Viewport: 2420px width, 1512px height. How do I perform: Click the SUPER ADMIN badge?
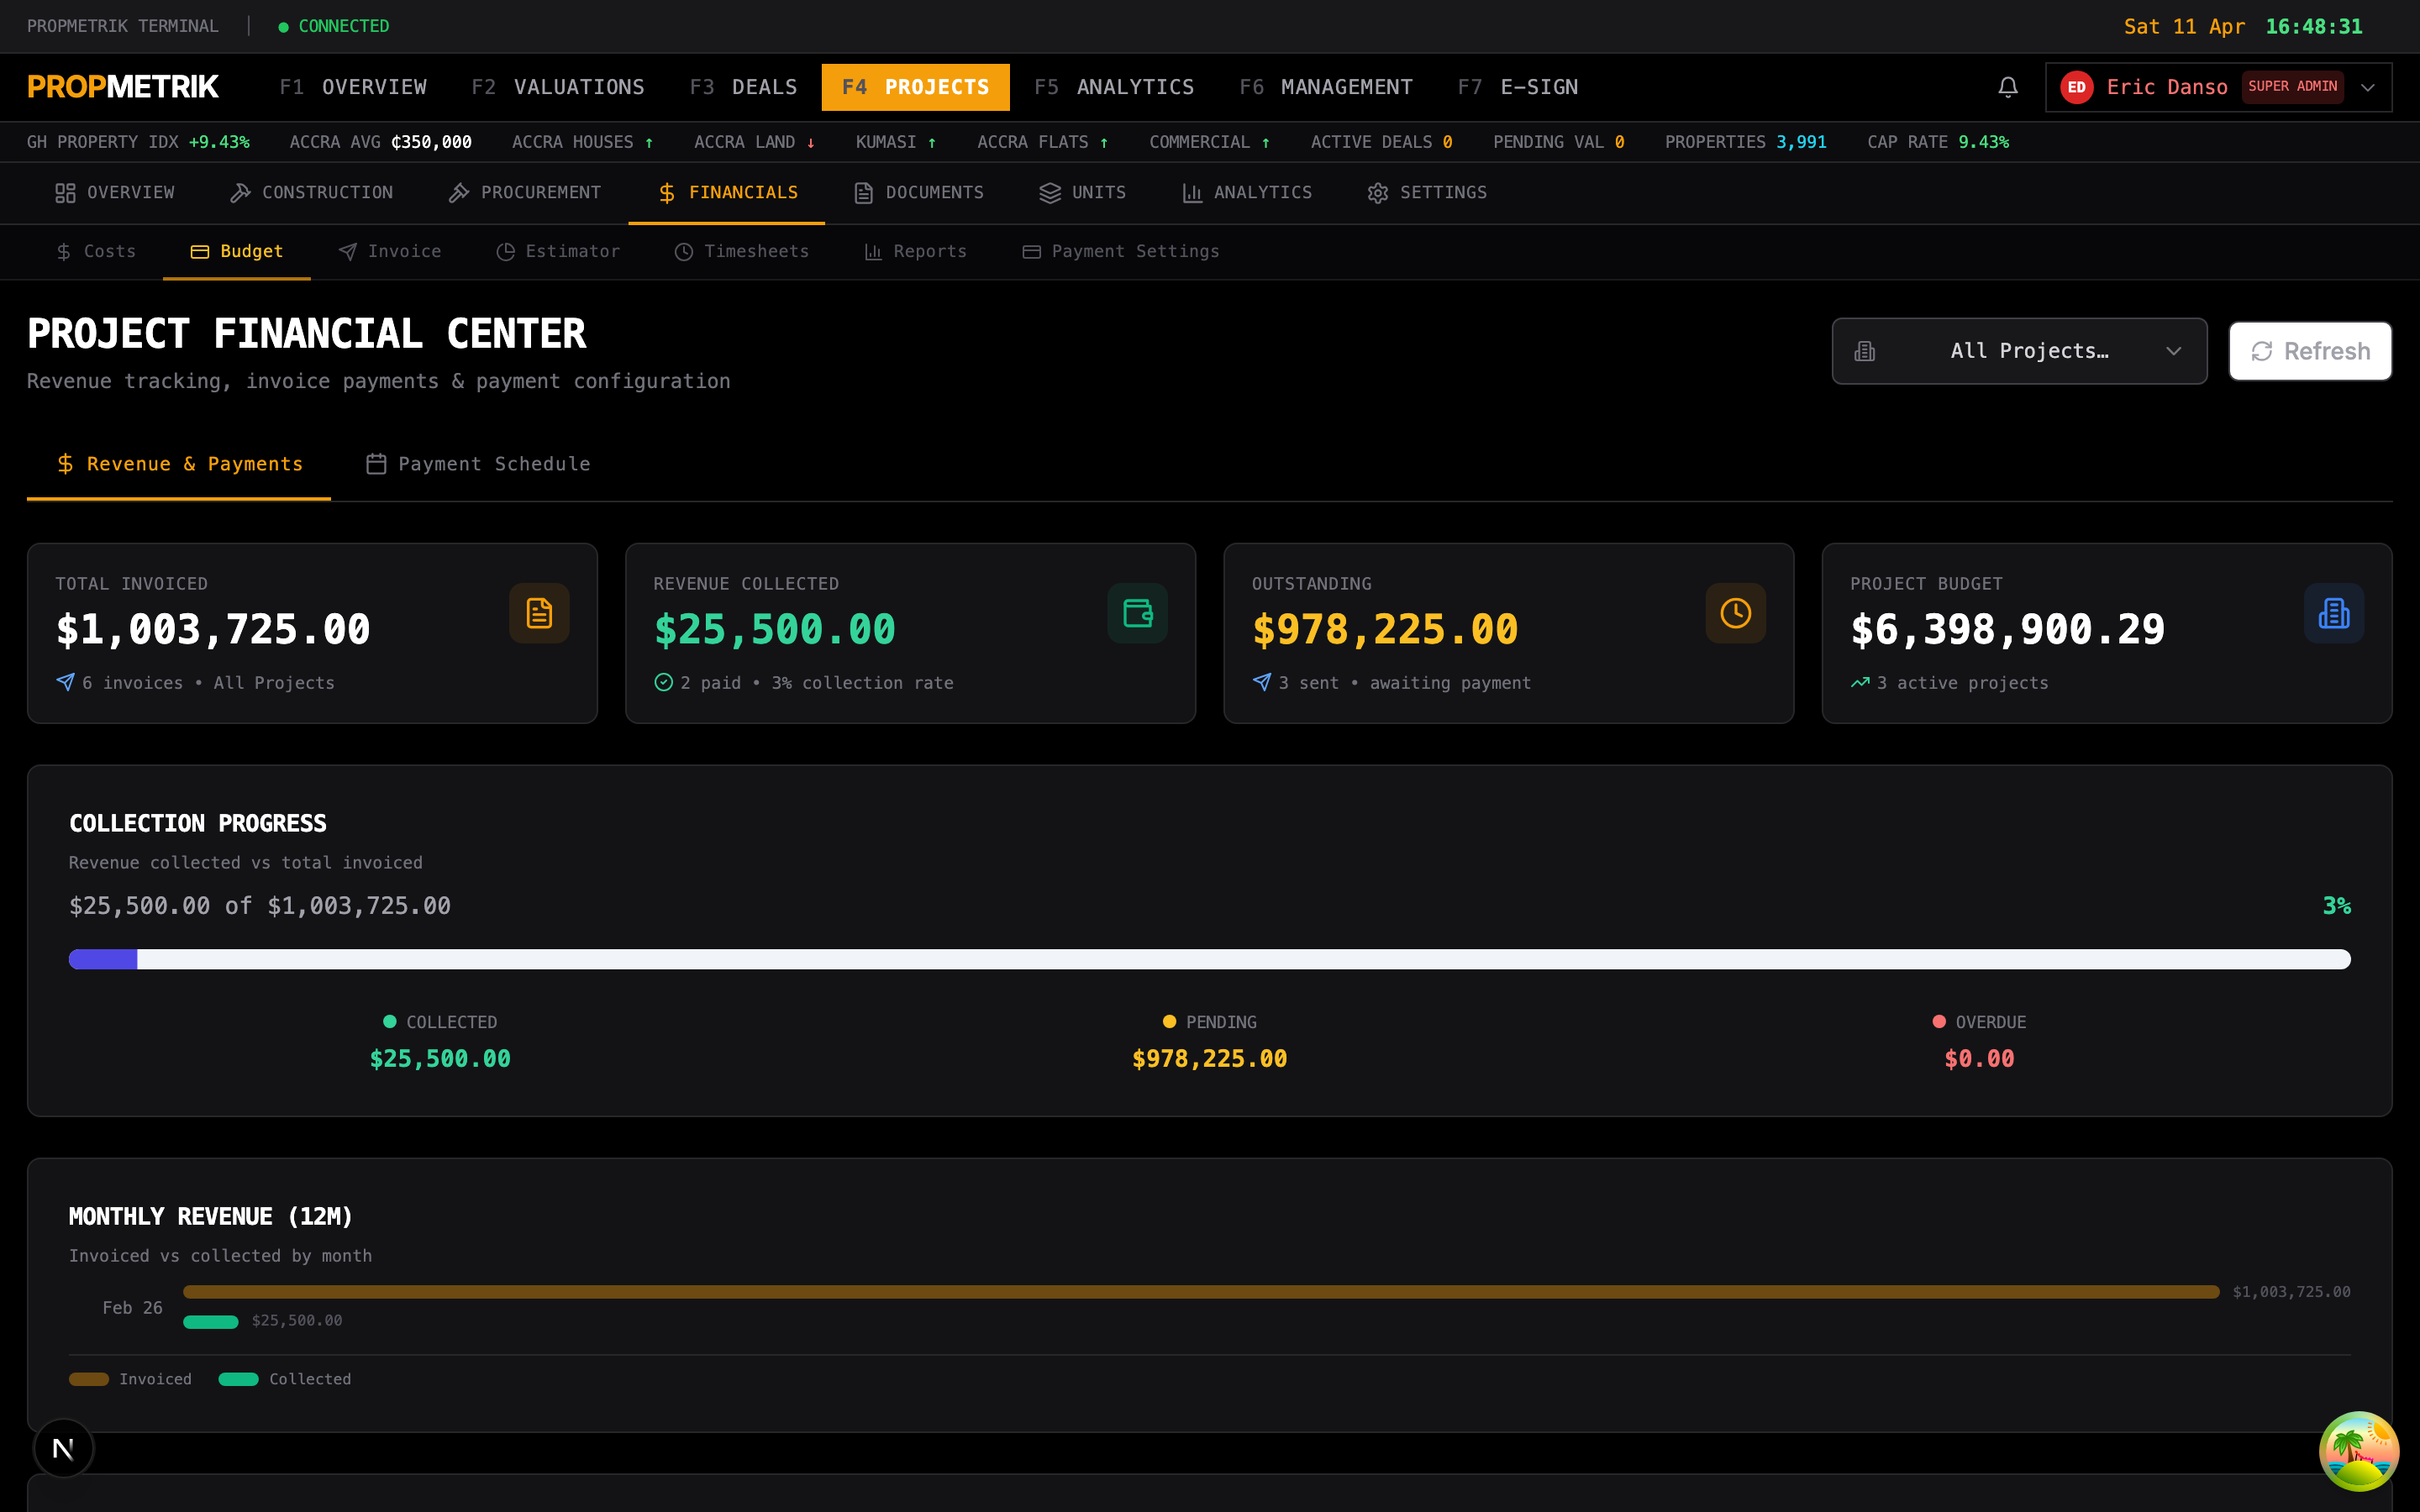pos(2292,87)
